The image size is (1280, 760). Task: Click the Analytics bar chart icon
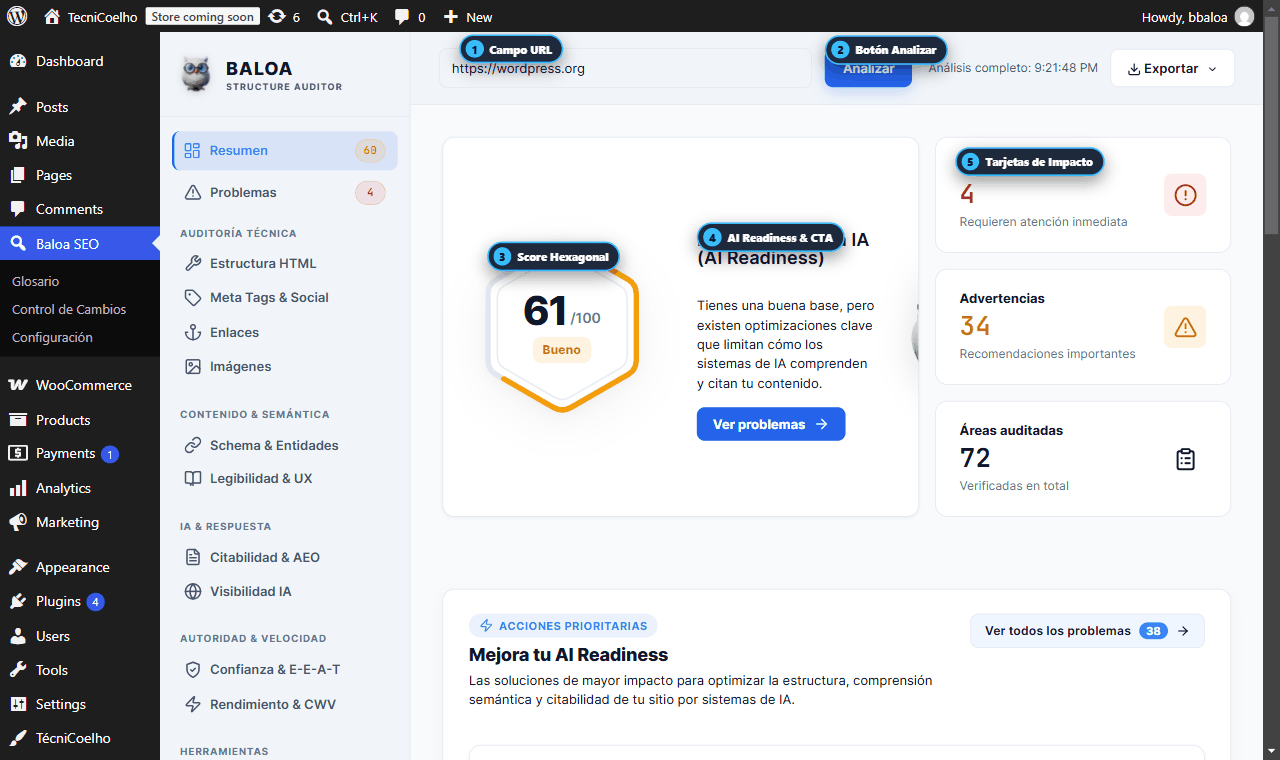[x=18, y=488]
